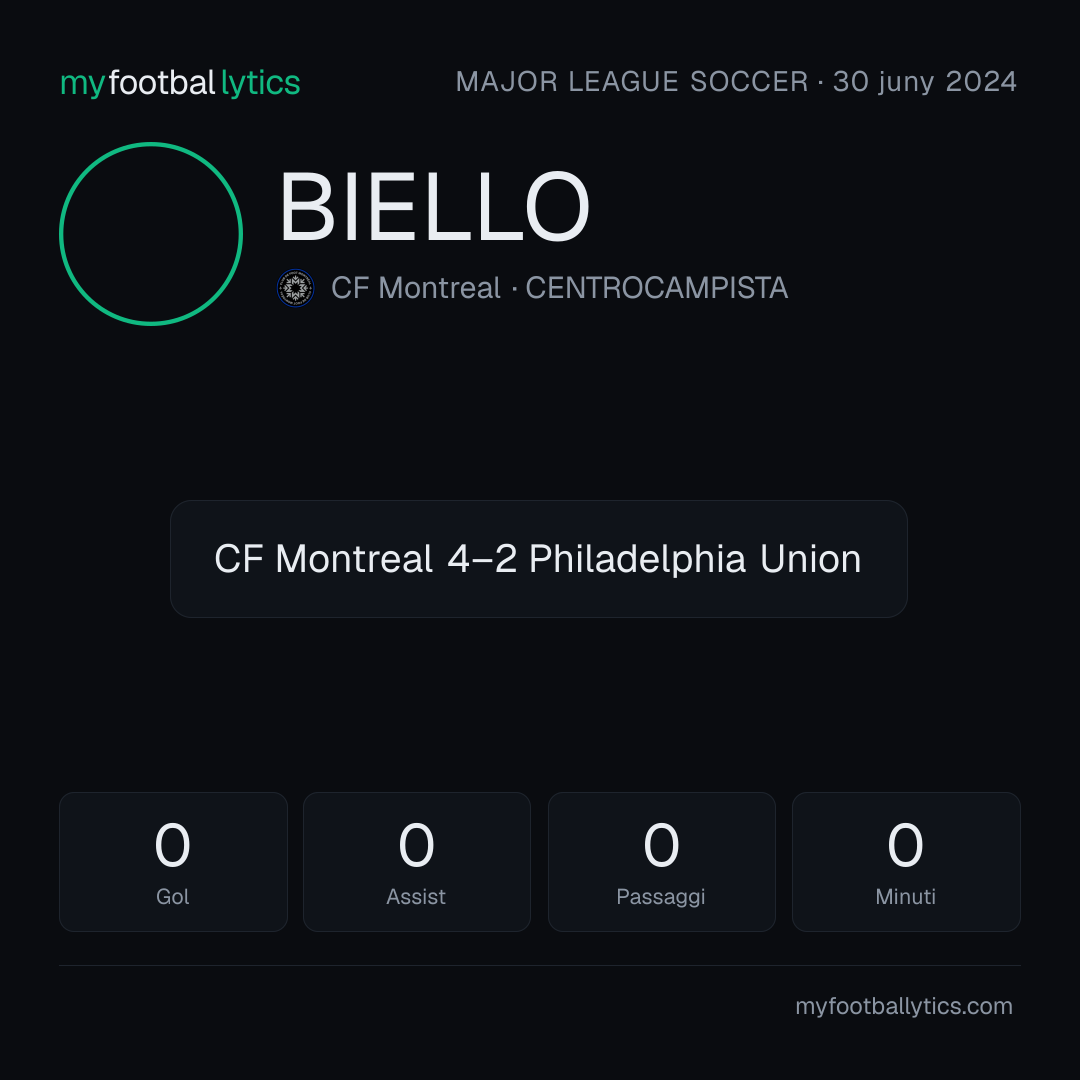Select the Major League Soccer competition text
Screen dimensions: 1080x1080
point(632,82)
